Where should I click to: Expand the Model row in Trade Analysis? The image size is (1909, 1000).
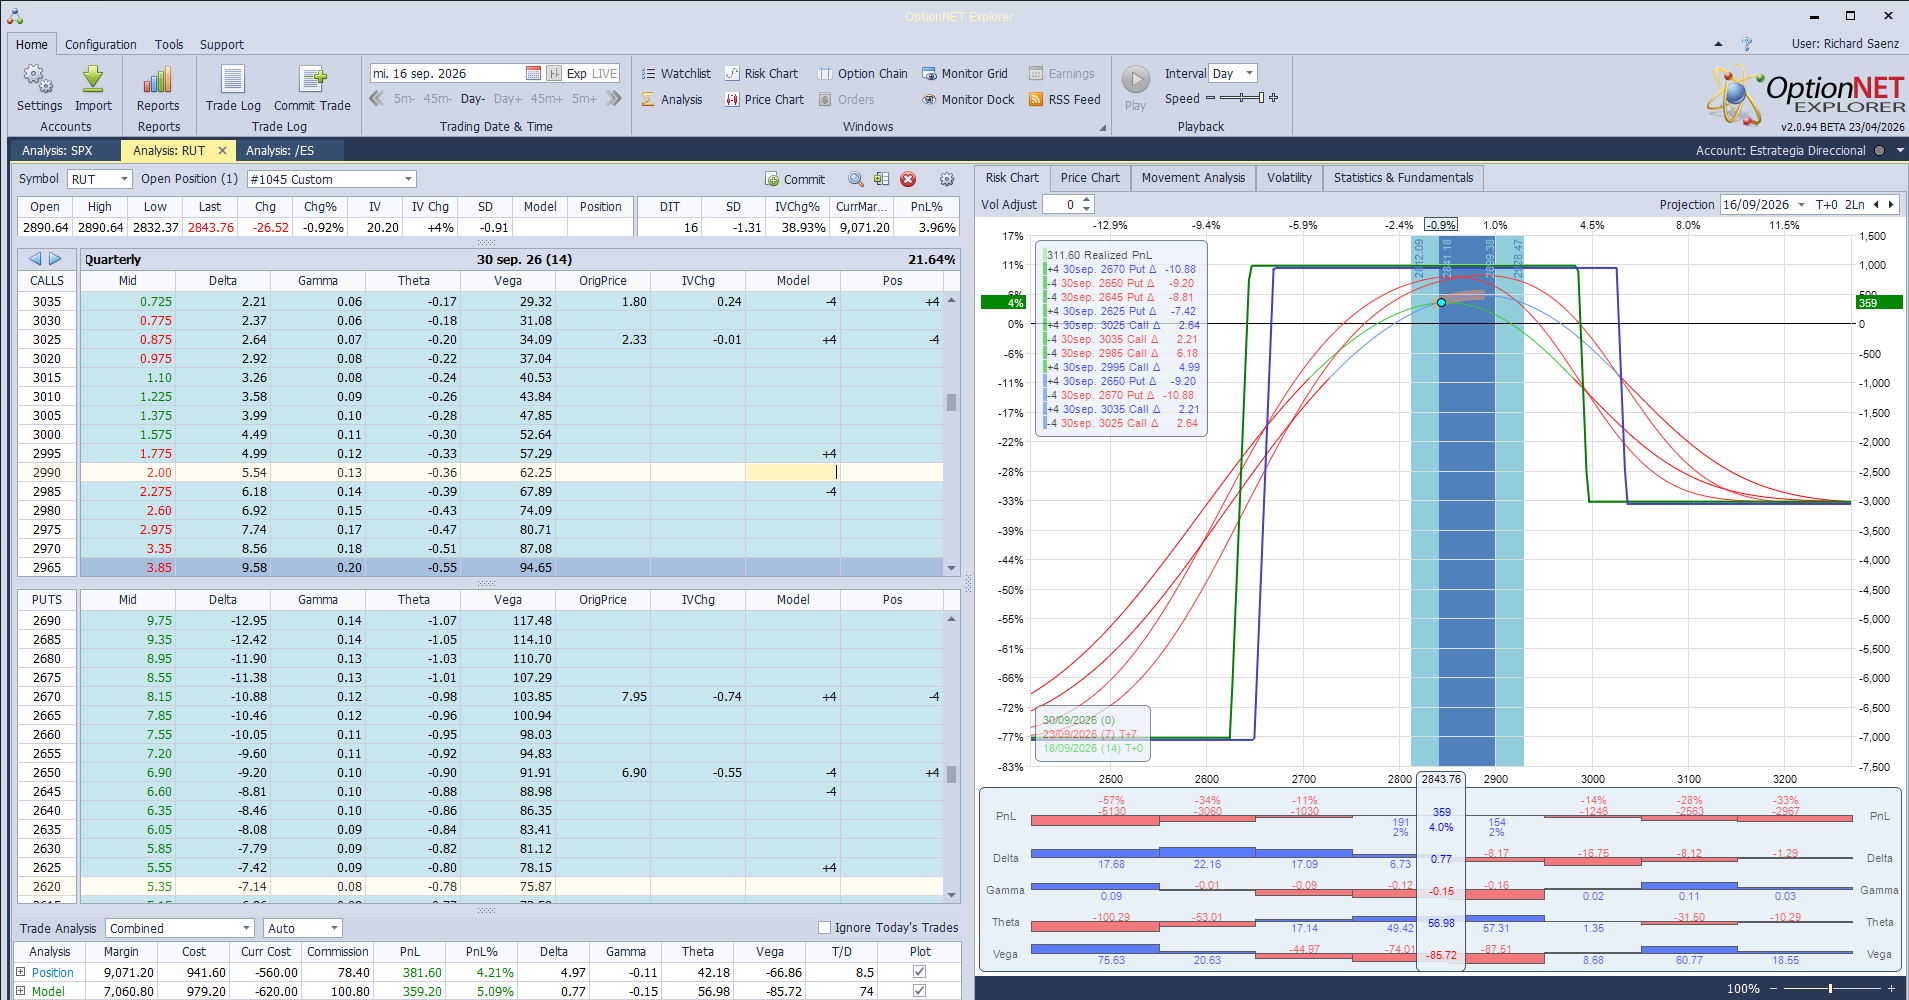tap(20, 991)
